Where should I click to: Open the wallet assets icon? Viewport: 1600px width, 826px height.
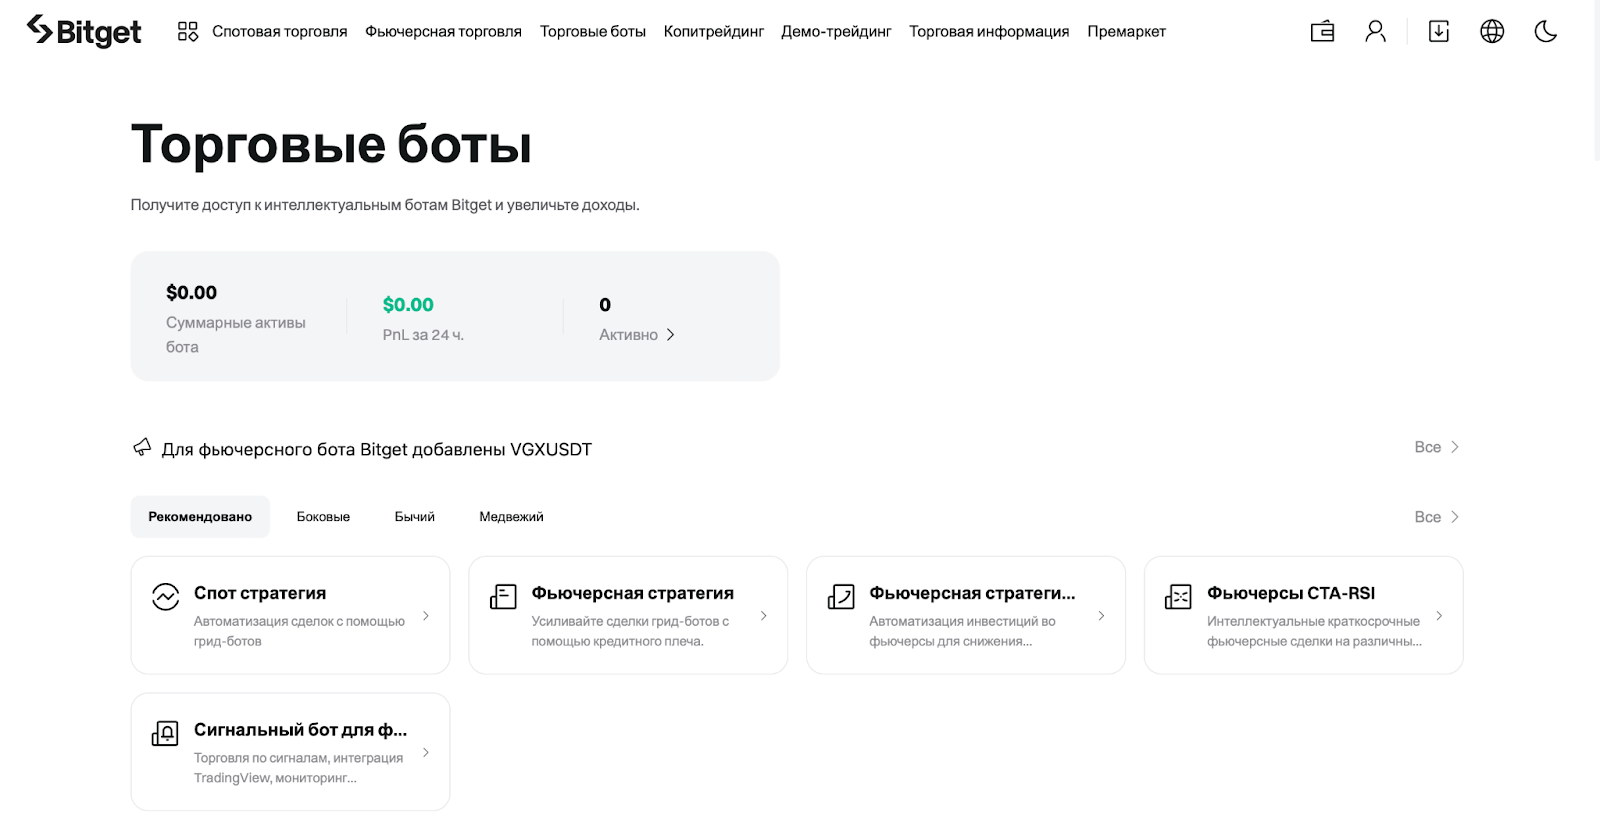tap(1322, 31)
